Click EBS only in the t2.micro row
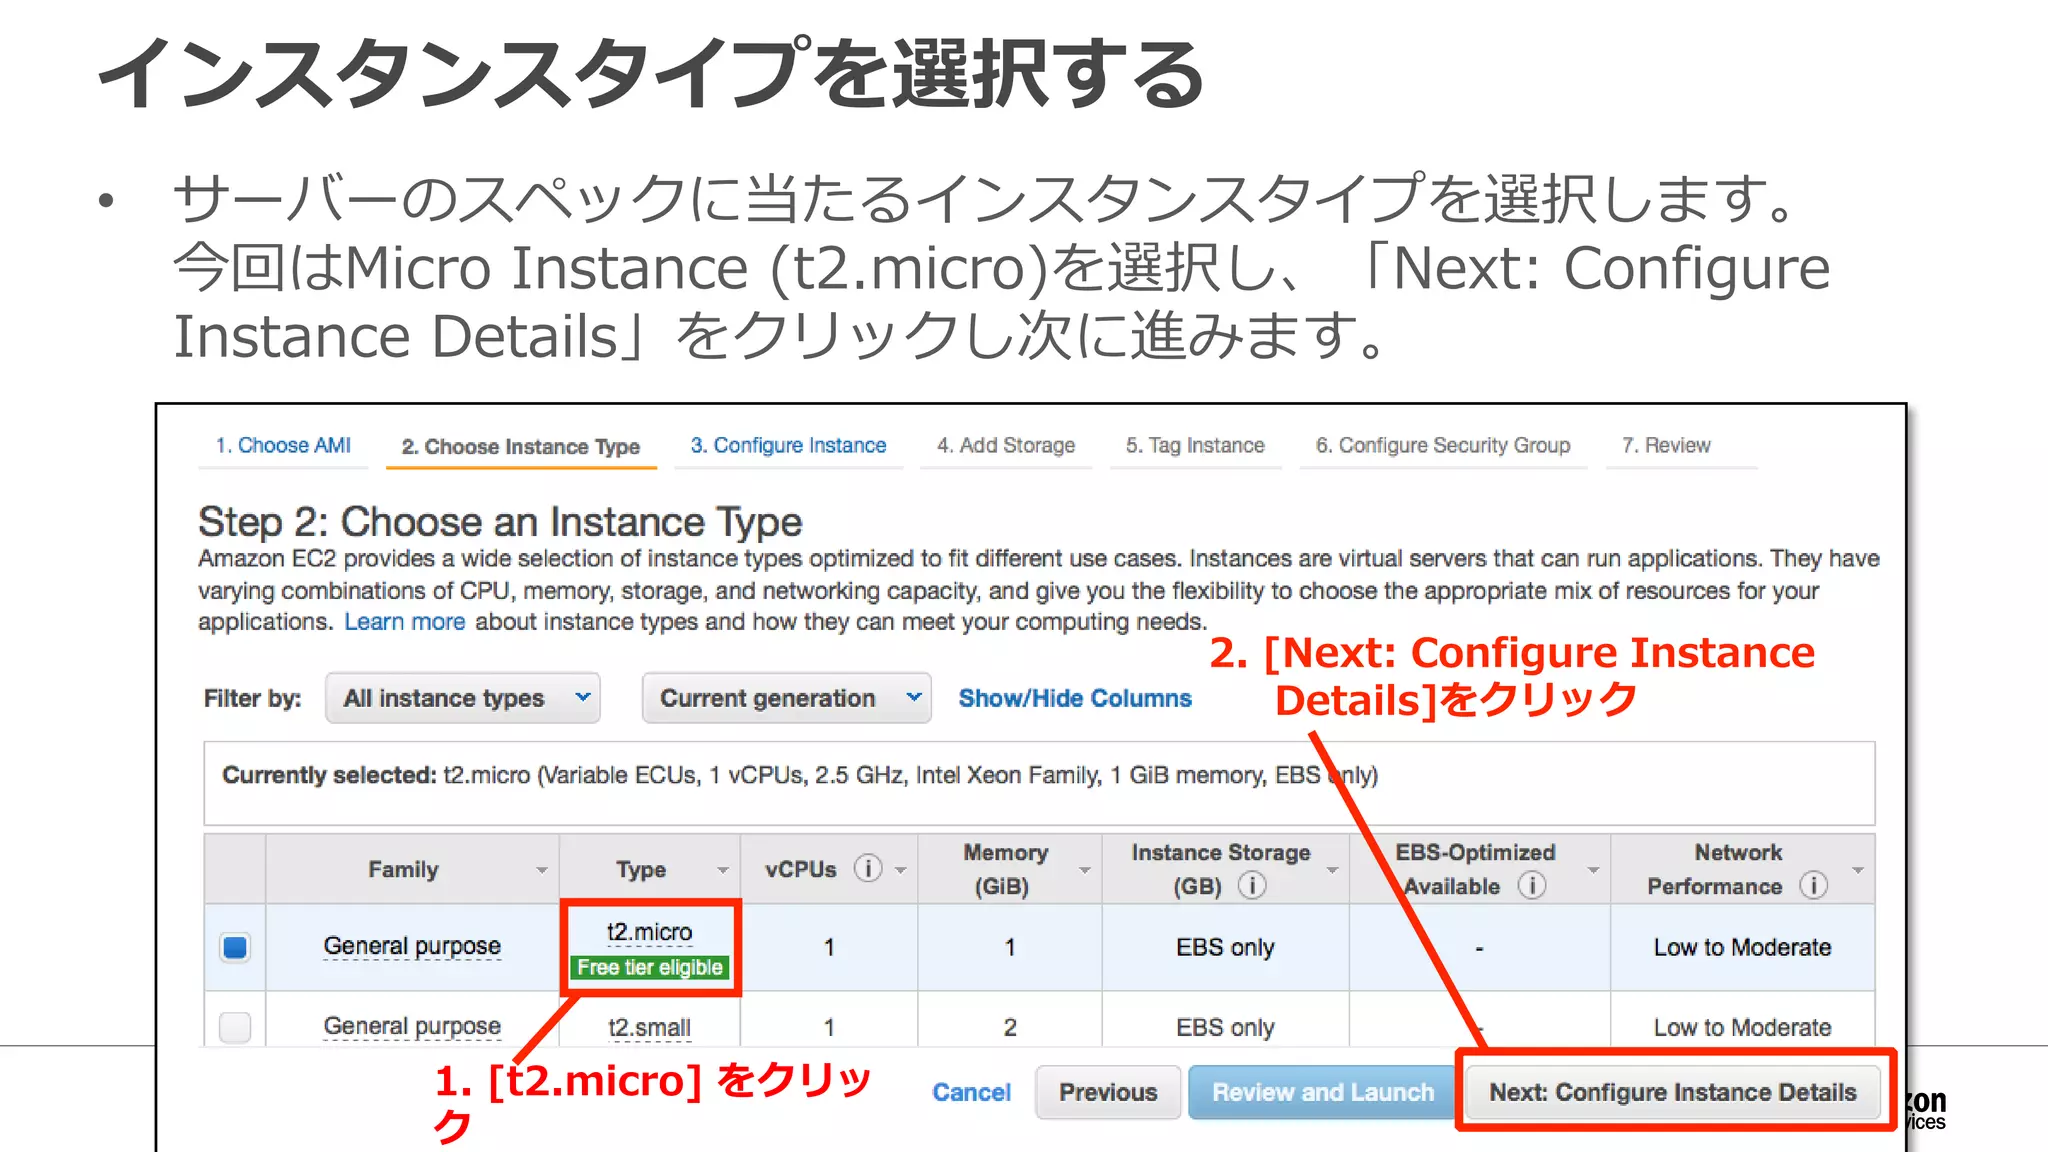The image size is (2048, 1152). click(x=1225, y=947)
